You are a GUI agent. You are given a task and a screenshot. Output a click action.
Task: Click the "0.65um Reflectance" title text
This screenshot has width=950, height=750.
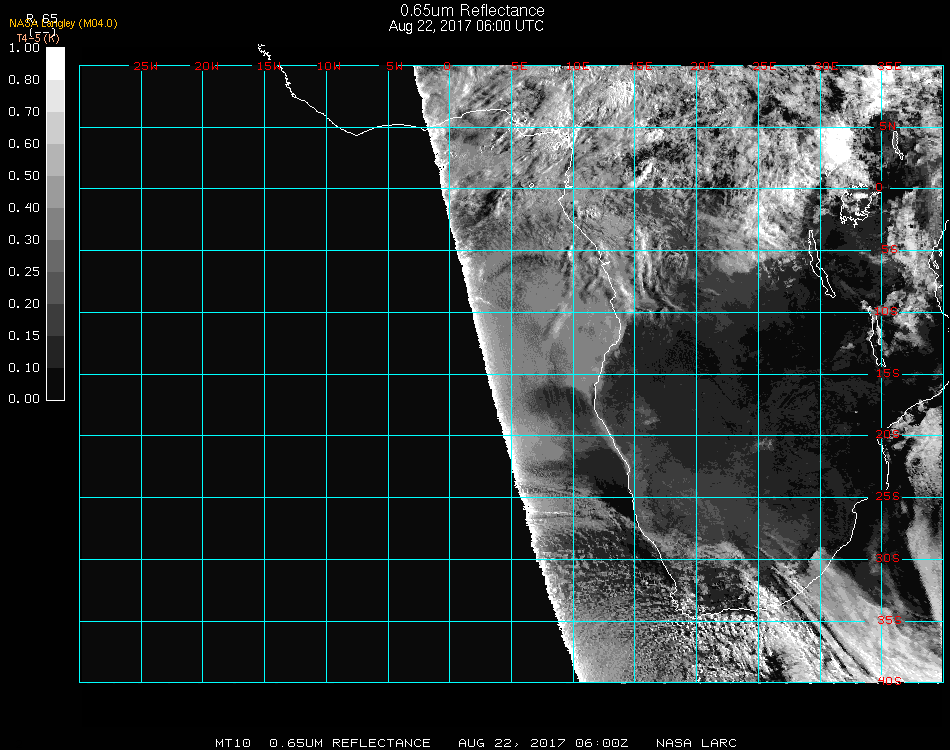point(472,10)
